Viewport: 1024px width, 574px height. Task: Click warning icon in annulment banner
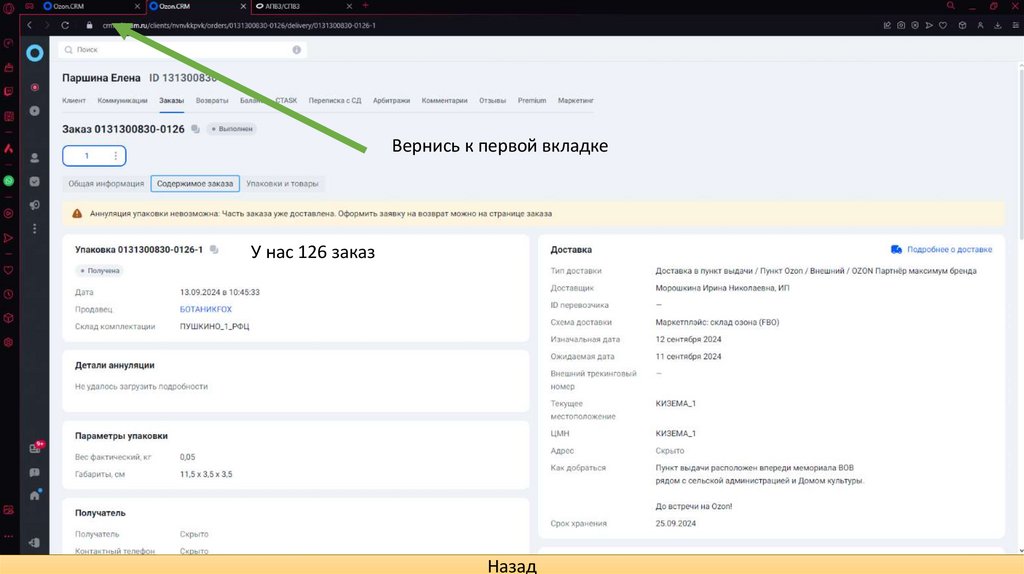[77, 214]
